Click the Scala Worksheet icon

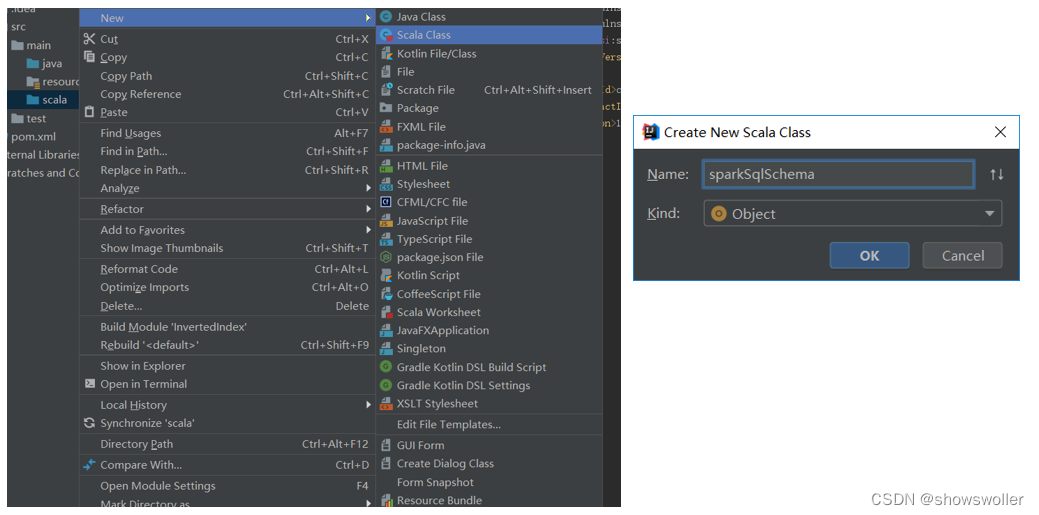pos(386,312)
